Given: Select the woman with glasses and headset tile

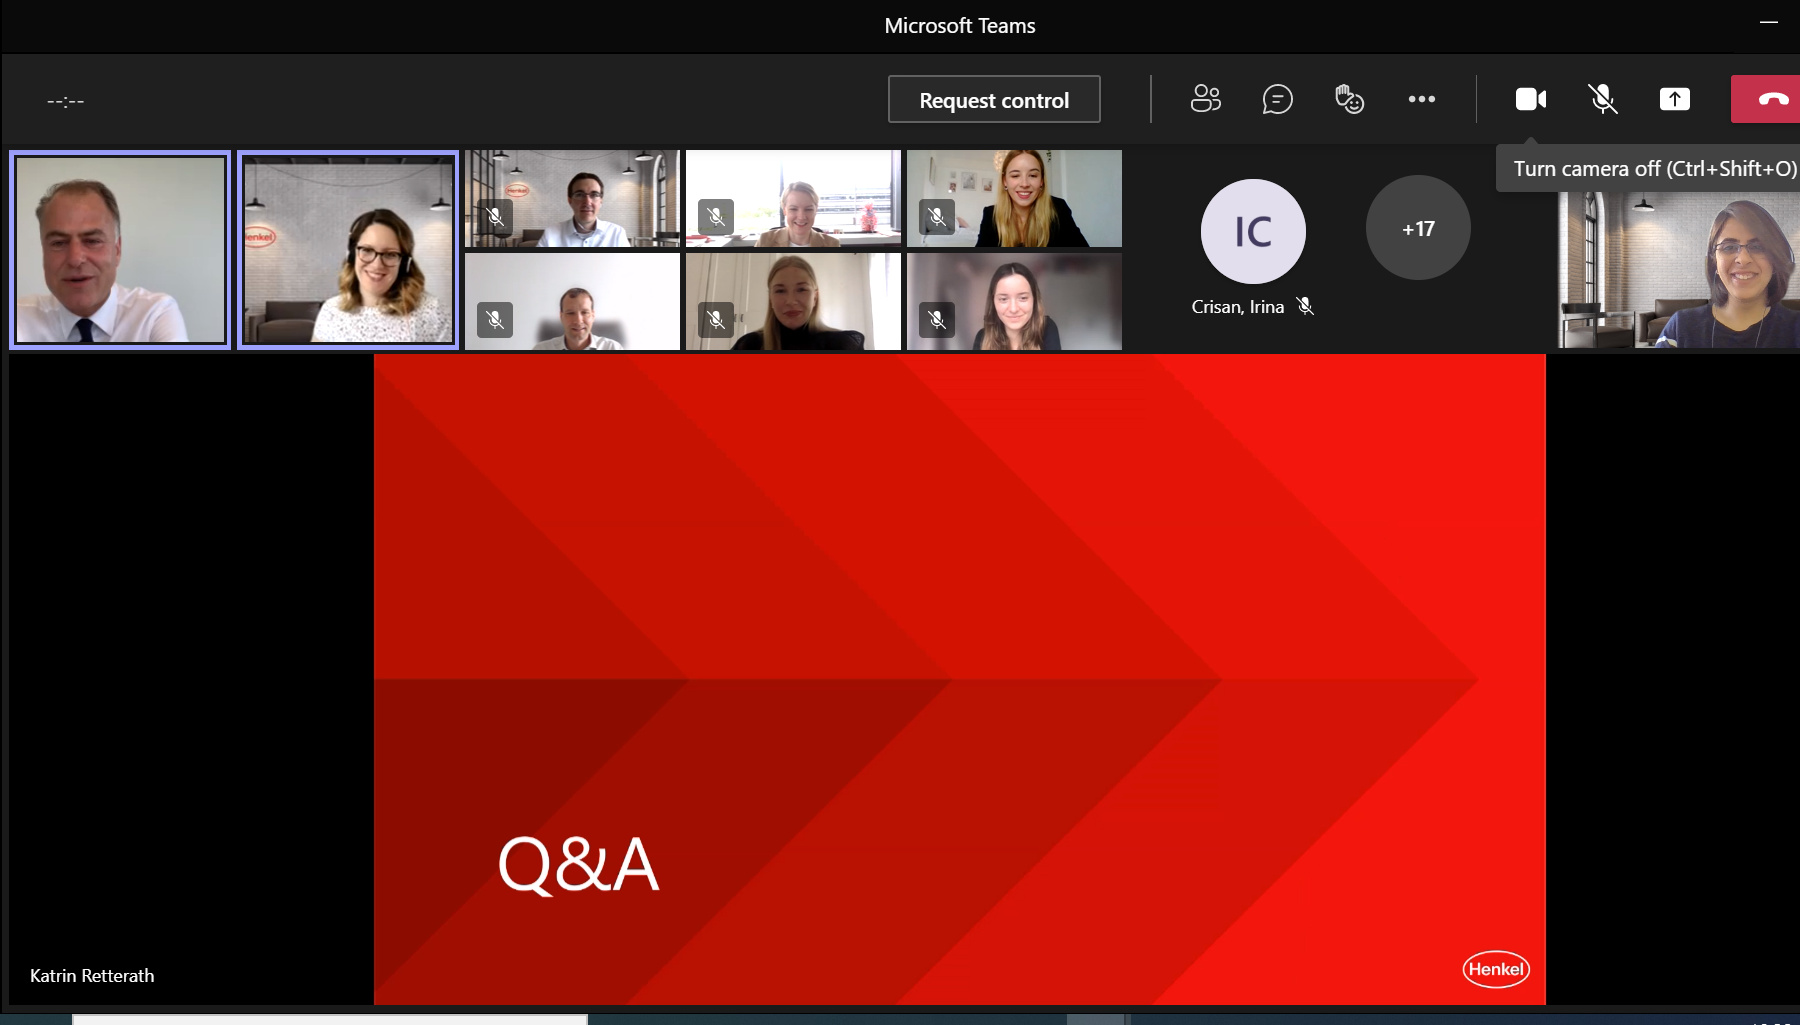Looking at the screenshot, I should (348, 250).
